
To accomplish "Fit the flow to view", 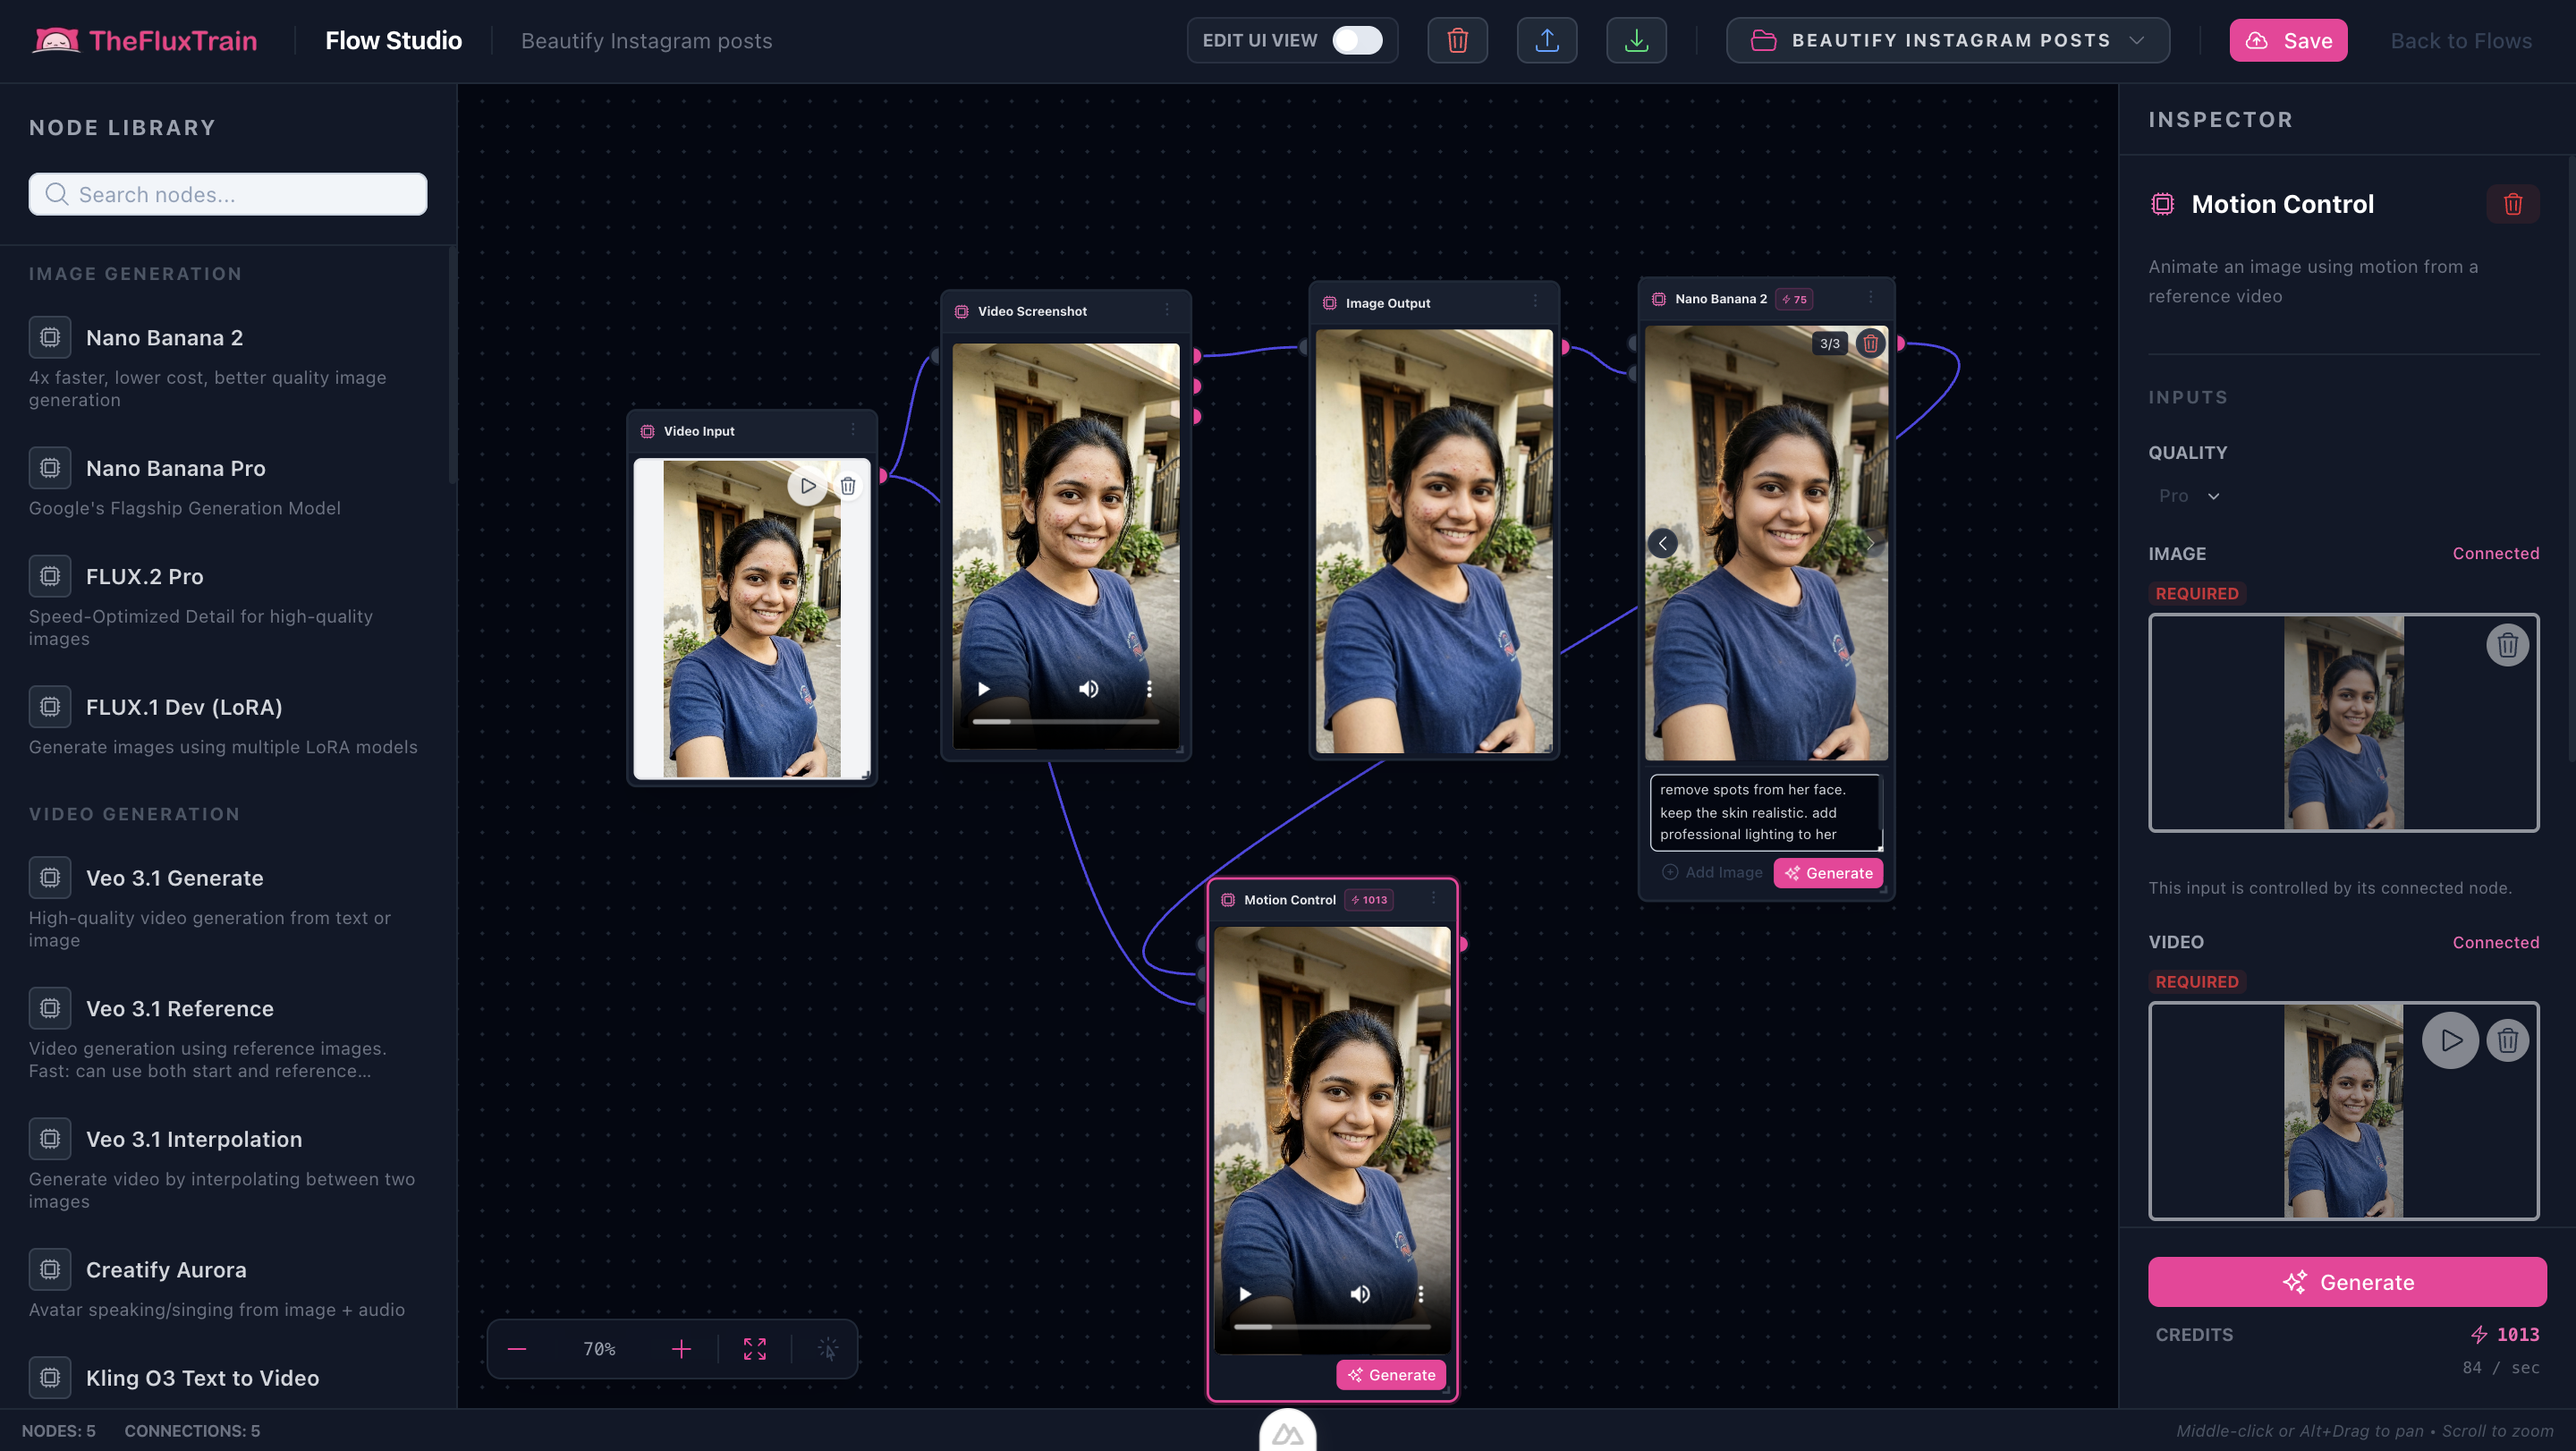I will (x=755, y=1349).
